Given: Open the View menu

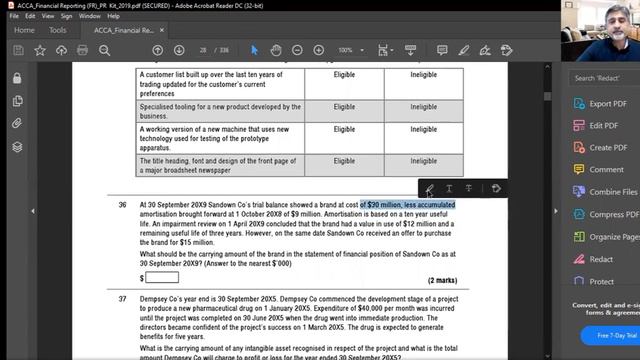Looking at the screenshot, I should coord(48,16).
